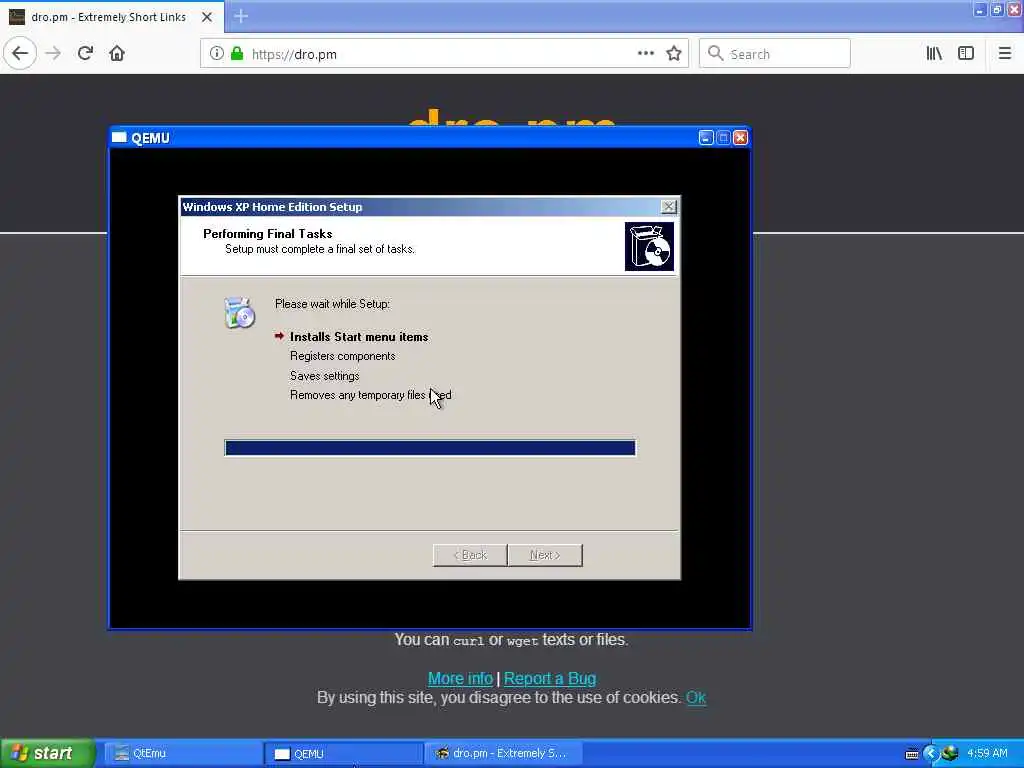This screenshot has height=768, width=1024.
Task: Toggle the sidebar view icon
Action: point(966,54)
